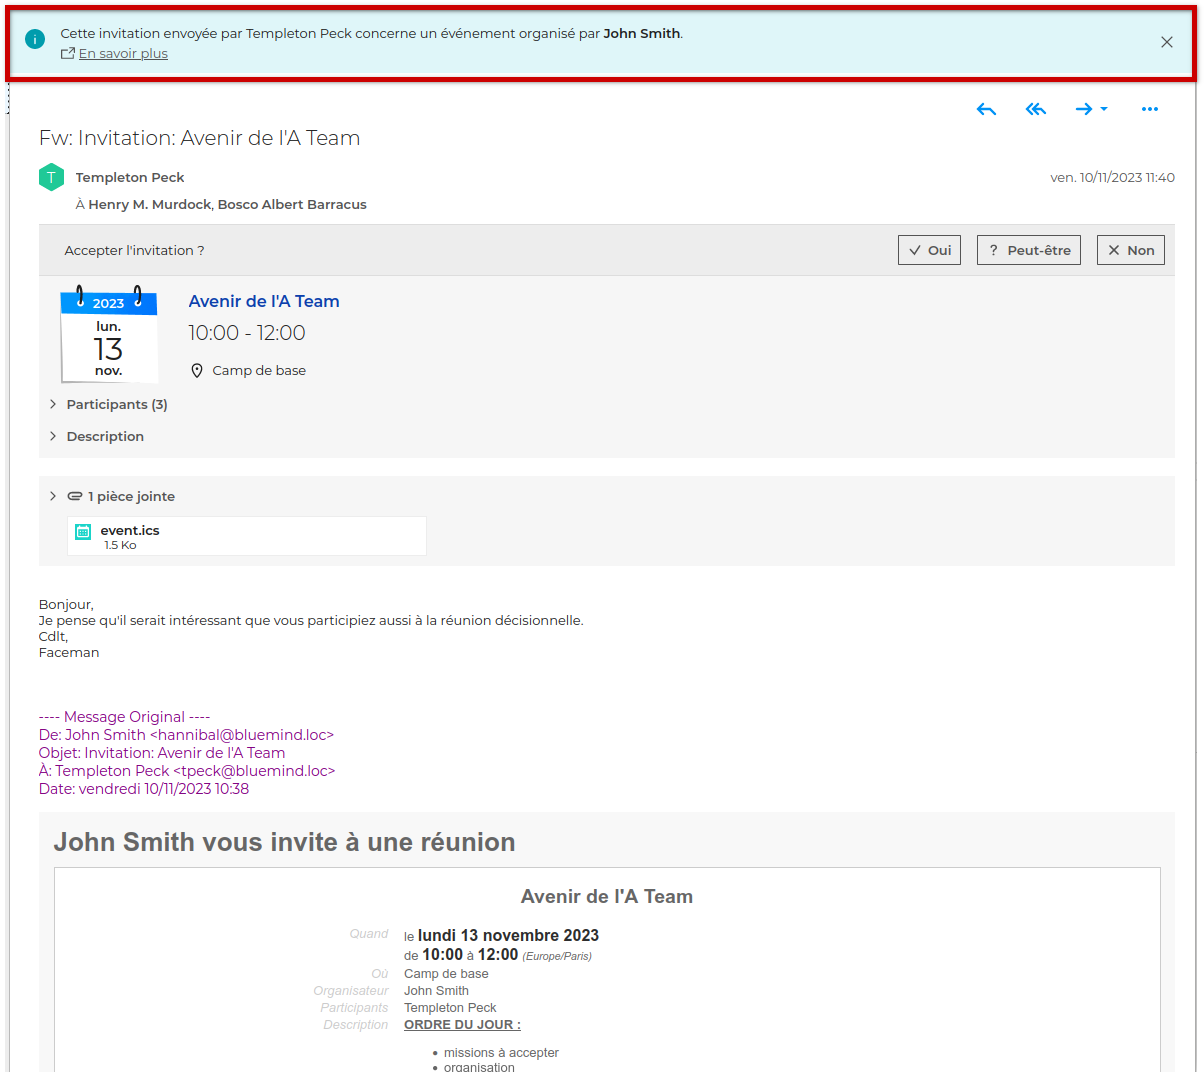Decline the invitation with Non

pyautogui.click(x=1130, y=250)
